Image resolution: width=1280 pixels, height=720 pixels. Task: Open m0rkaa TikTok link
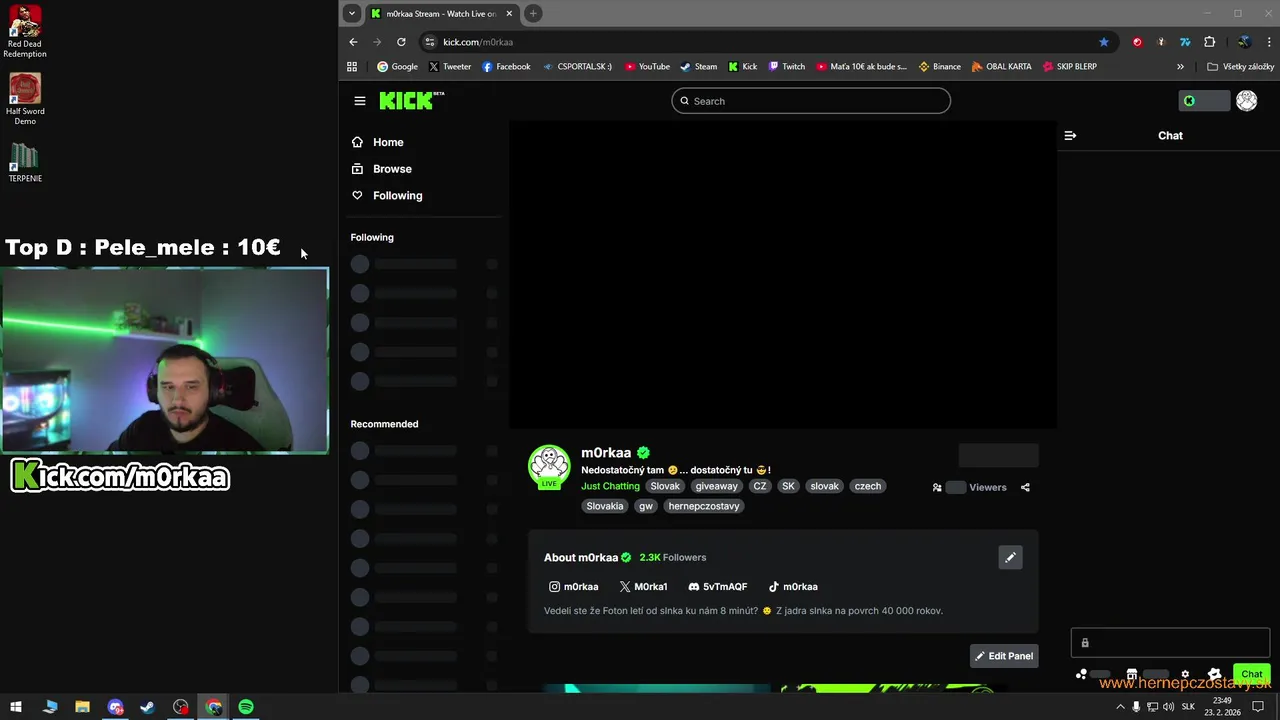[x=793, y=587]
